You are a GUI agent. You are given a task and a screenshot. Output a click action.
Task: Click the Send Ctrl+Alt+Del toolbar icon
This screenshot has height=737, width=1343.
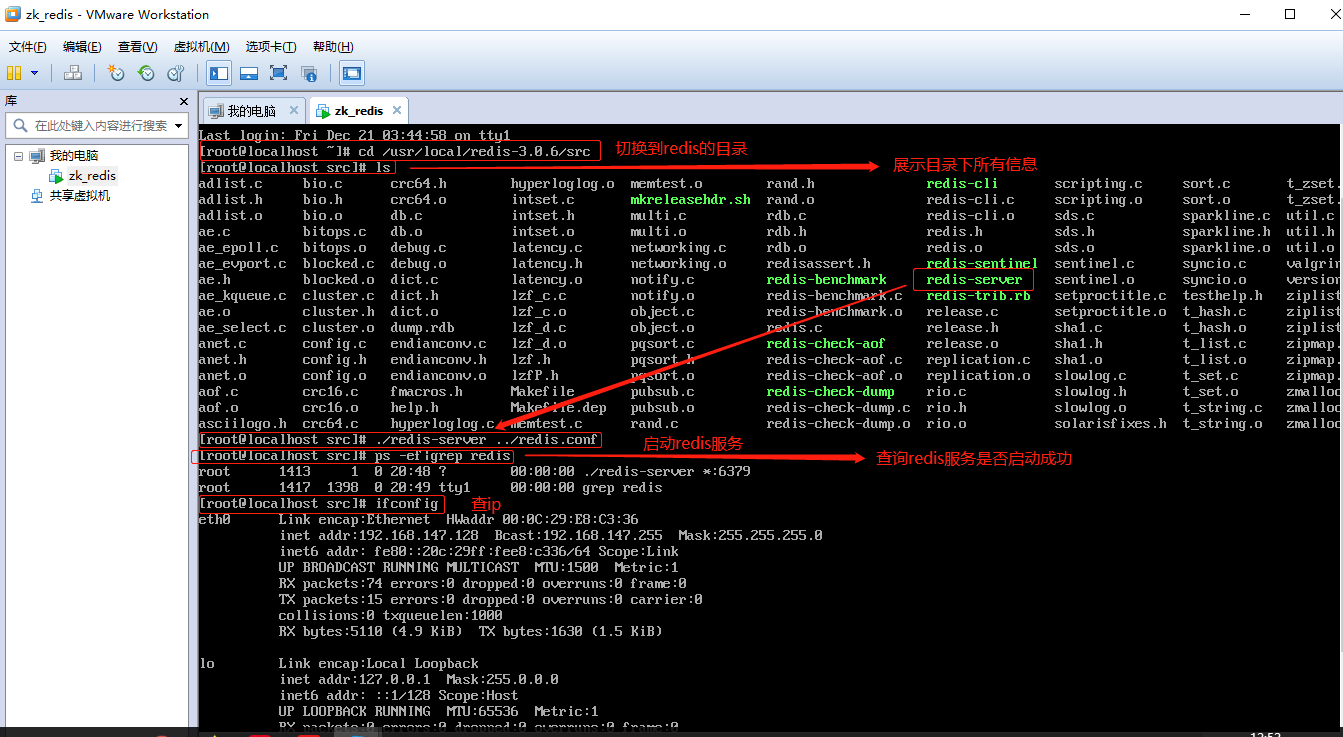[73, 73]
